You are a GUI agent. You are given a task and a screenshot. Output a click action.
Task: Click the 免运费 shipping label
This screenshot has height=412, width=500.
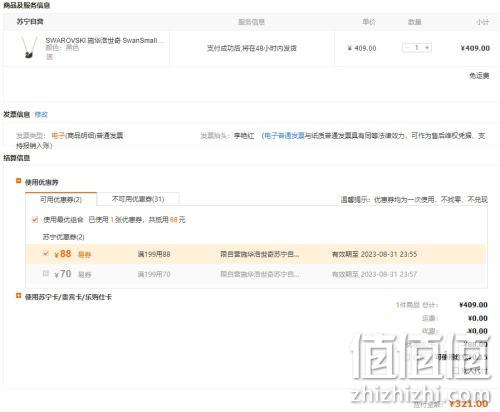pyautogui.click(x=479, y=76)
